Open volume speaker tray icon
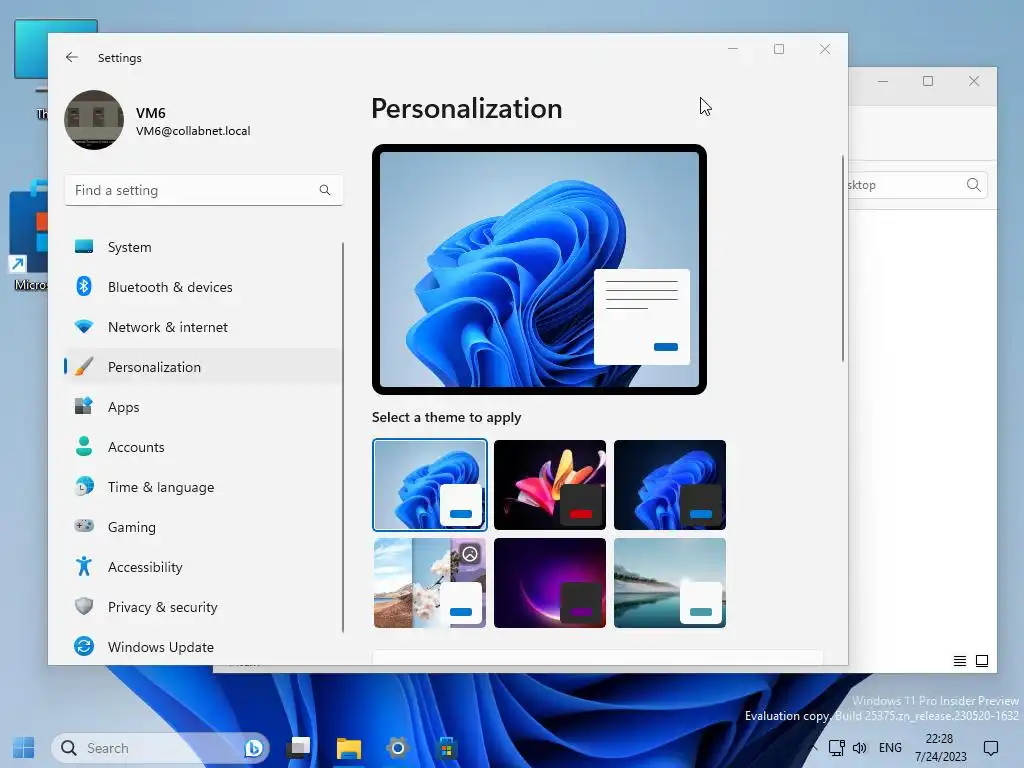The height and width of the screenshot is (768, 1024). [x=859, y=748]
